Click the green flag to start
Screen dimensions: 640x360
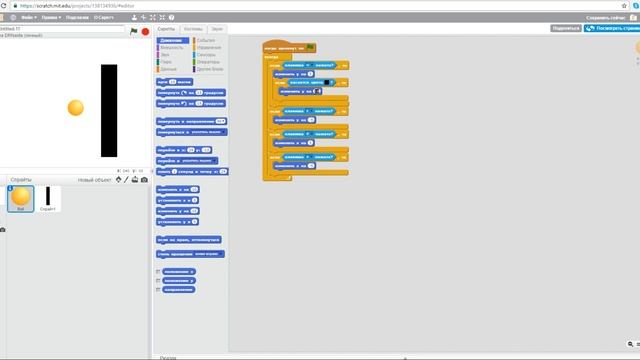click(133, 31)
